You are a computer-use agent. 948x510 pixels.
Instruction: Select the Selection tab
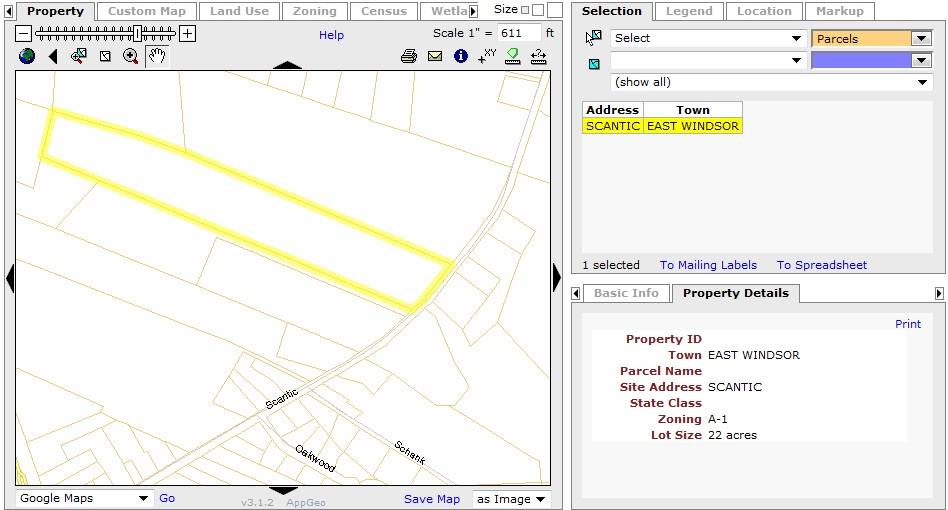point(611,11)
